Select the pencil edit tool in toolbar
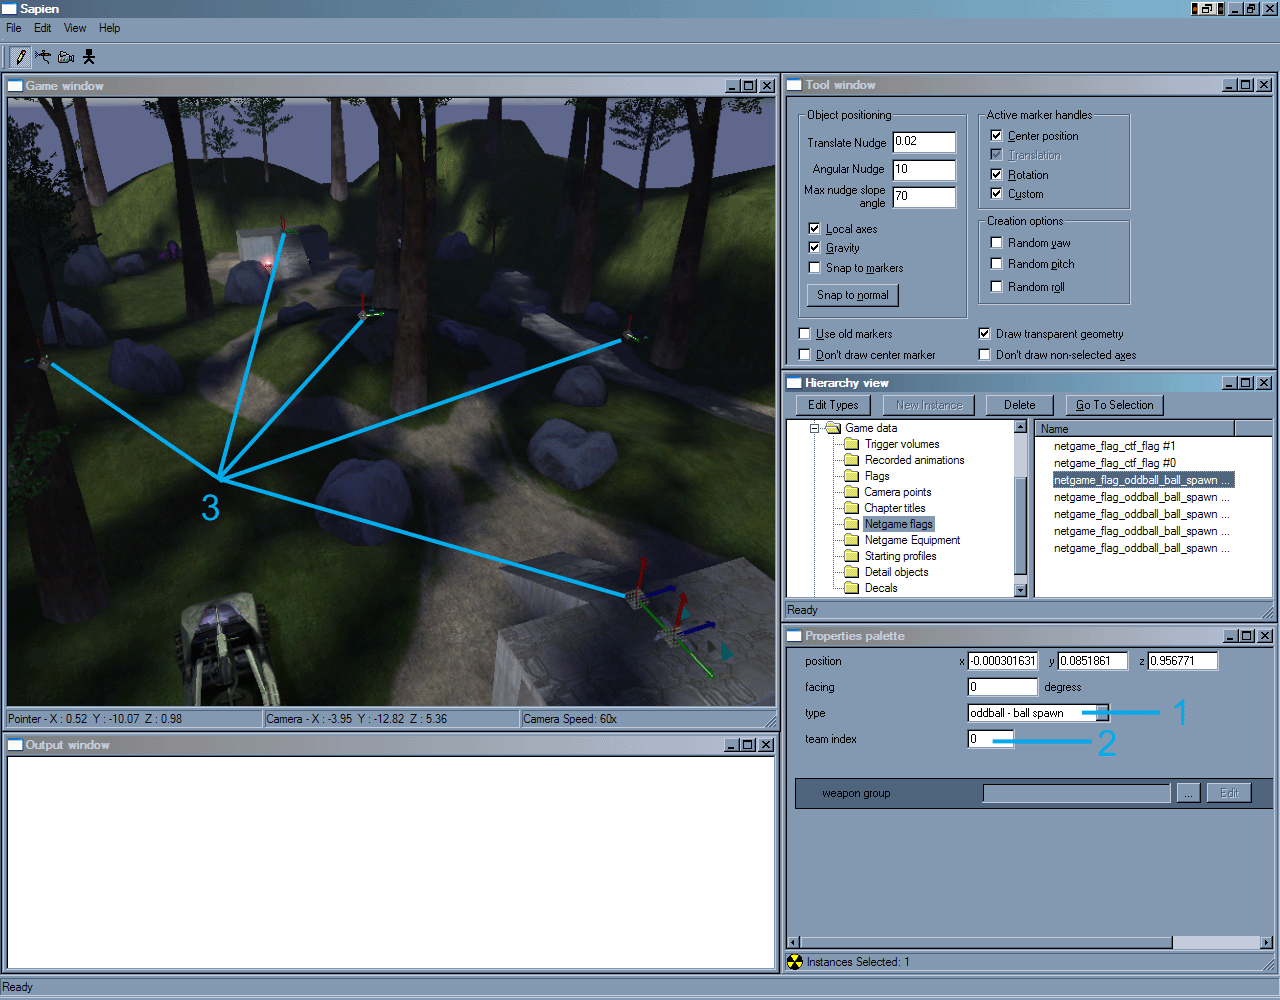 [20, 57]
